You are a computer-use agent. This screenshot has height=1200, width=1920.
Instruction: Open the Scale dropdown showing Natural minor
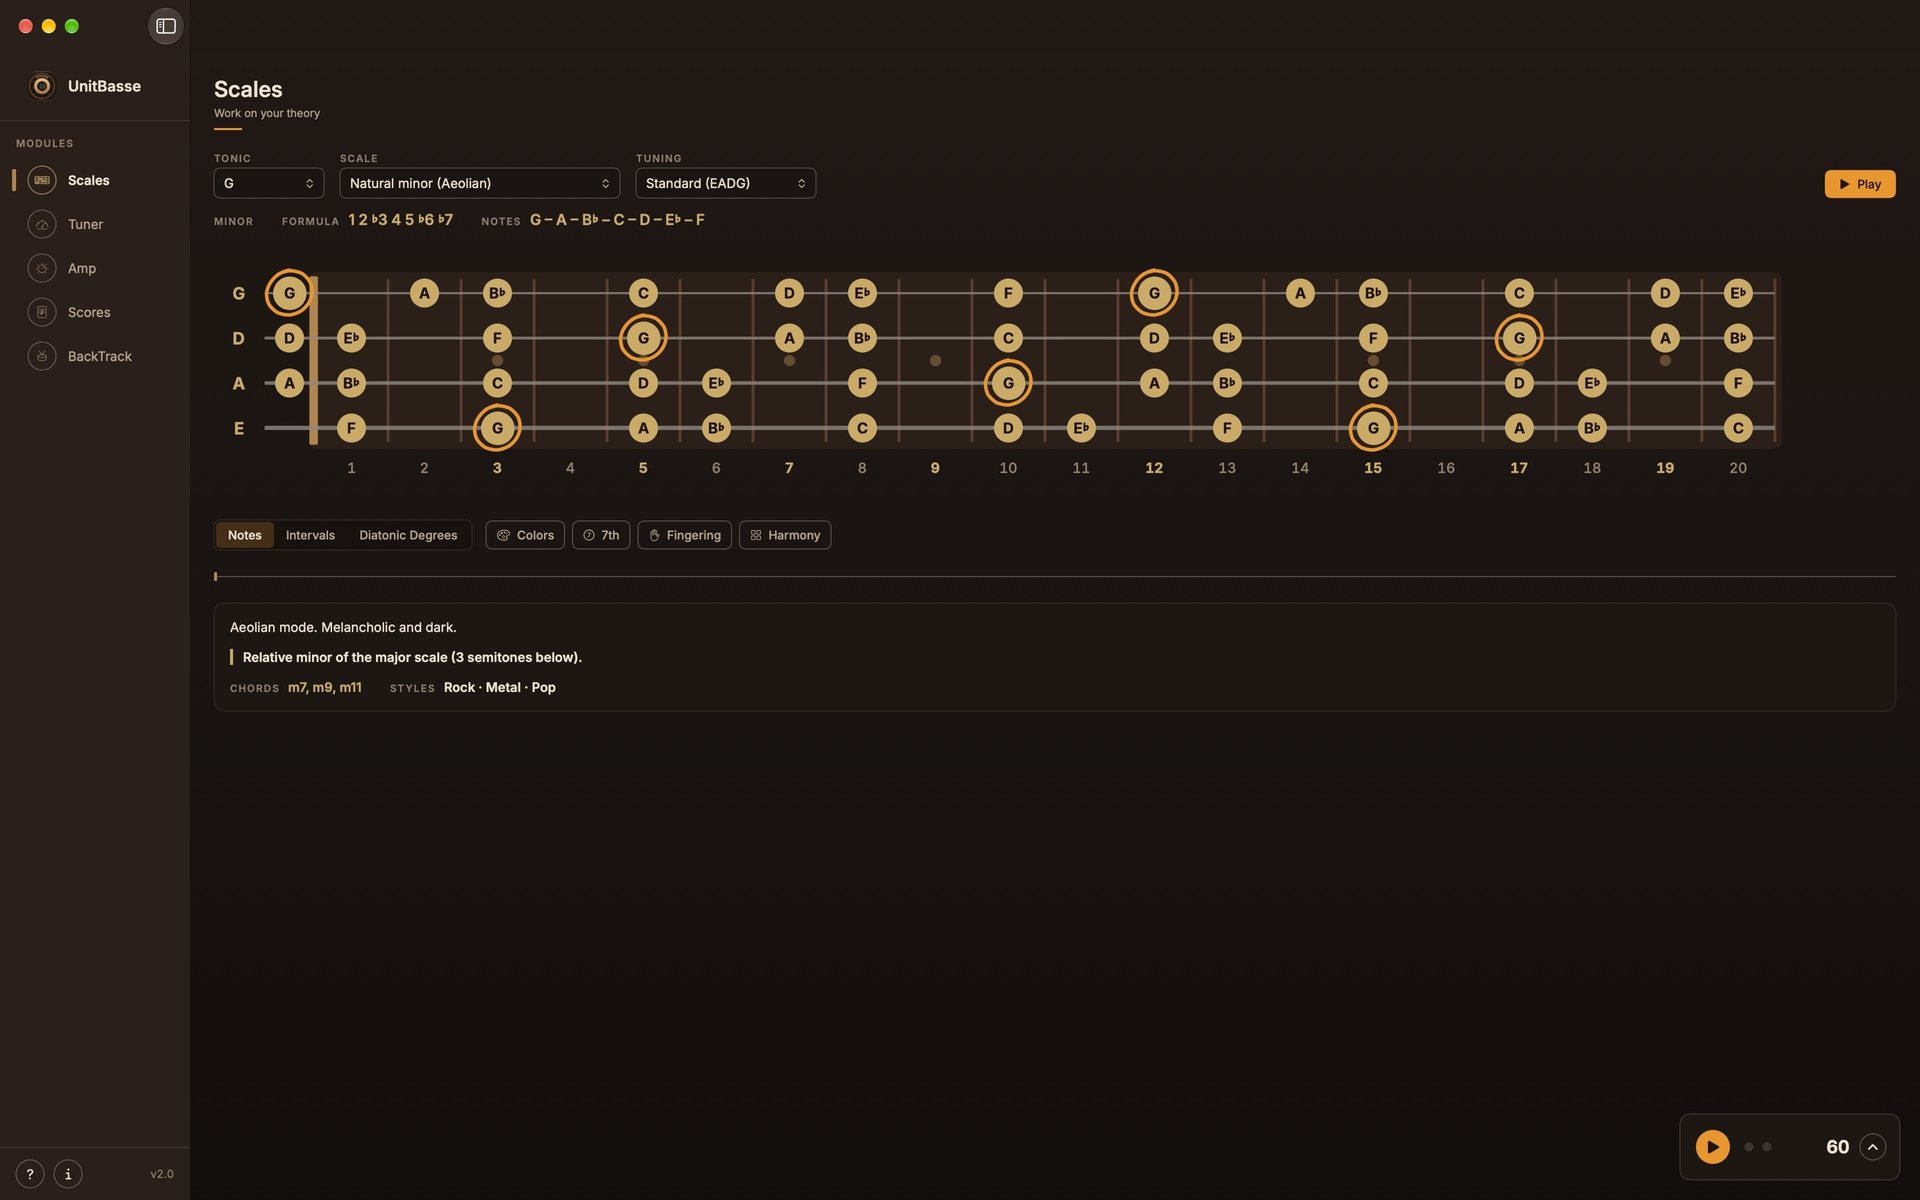point(480,183)
